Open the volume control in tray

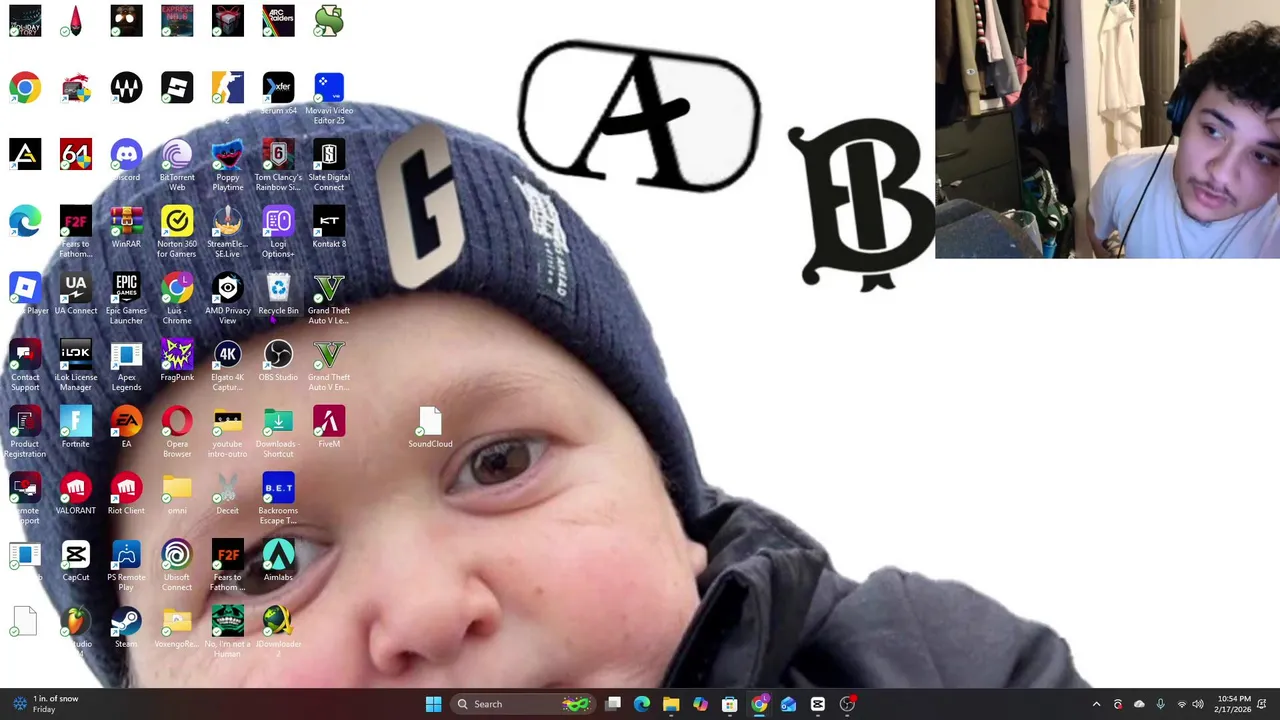click(1198, 704)
